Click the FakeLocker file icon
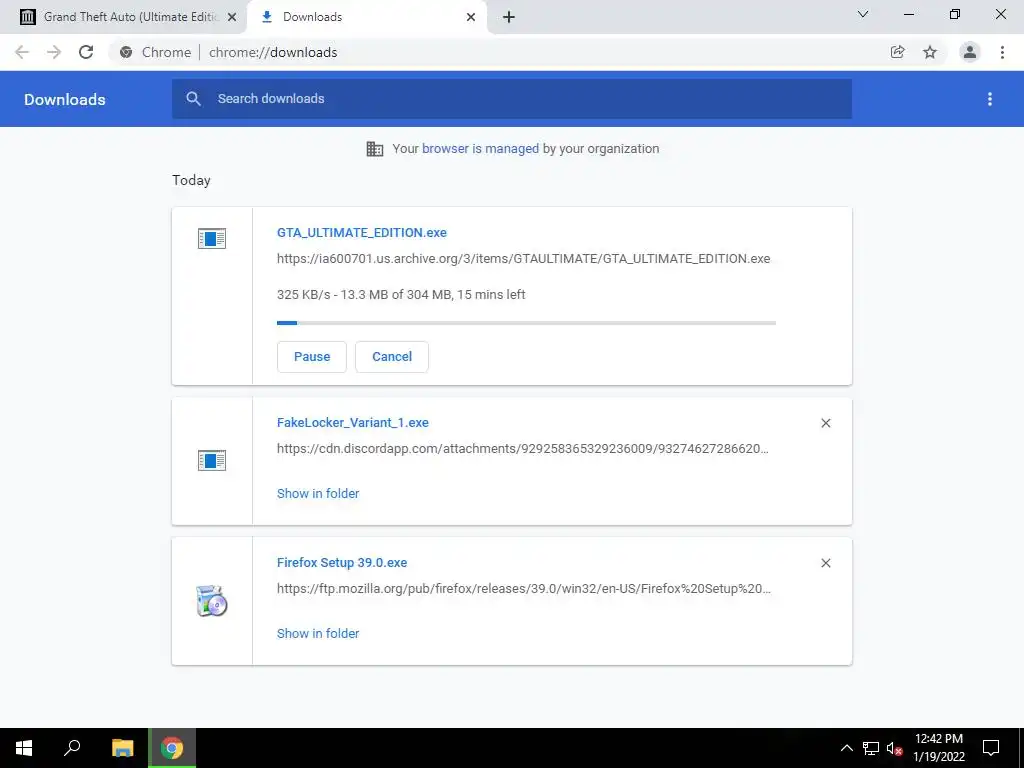This screenshot has width=1024, height=768. tap(212, 460)
